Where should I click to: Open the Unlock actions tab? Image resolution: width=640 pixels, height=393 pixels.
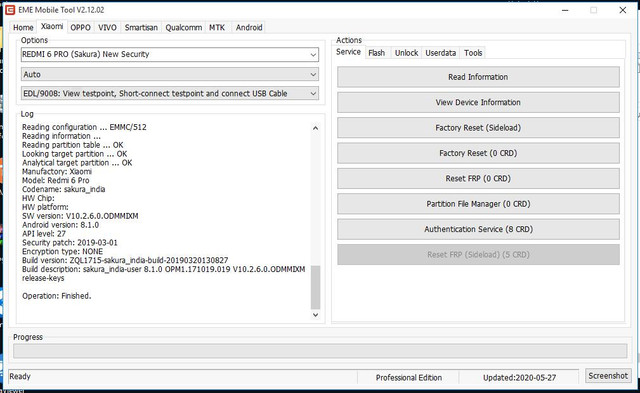(x=406, y=53)
